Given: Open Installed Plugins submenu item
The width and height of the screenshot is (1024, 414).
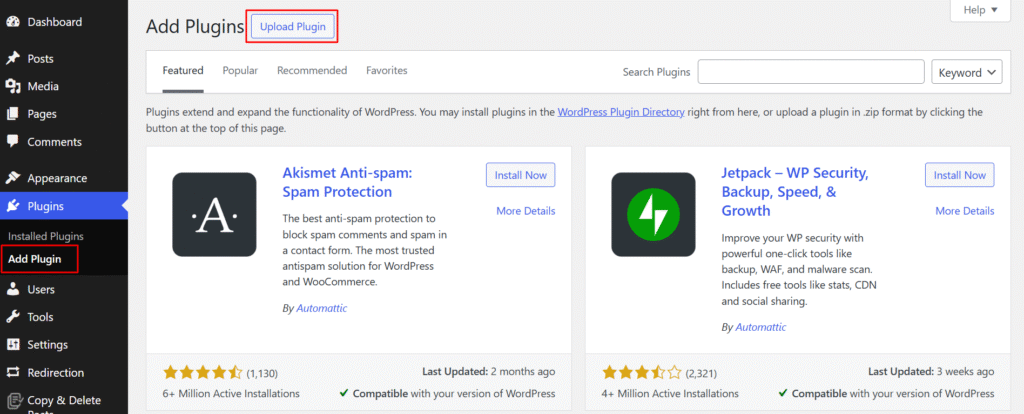Looking at the screenshot, I should point(46,236).
